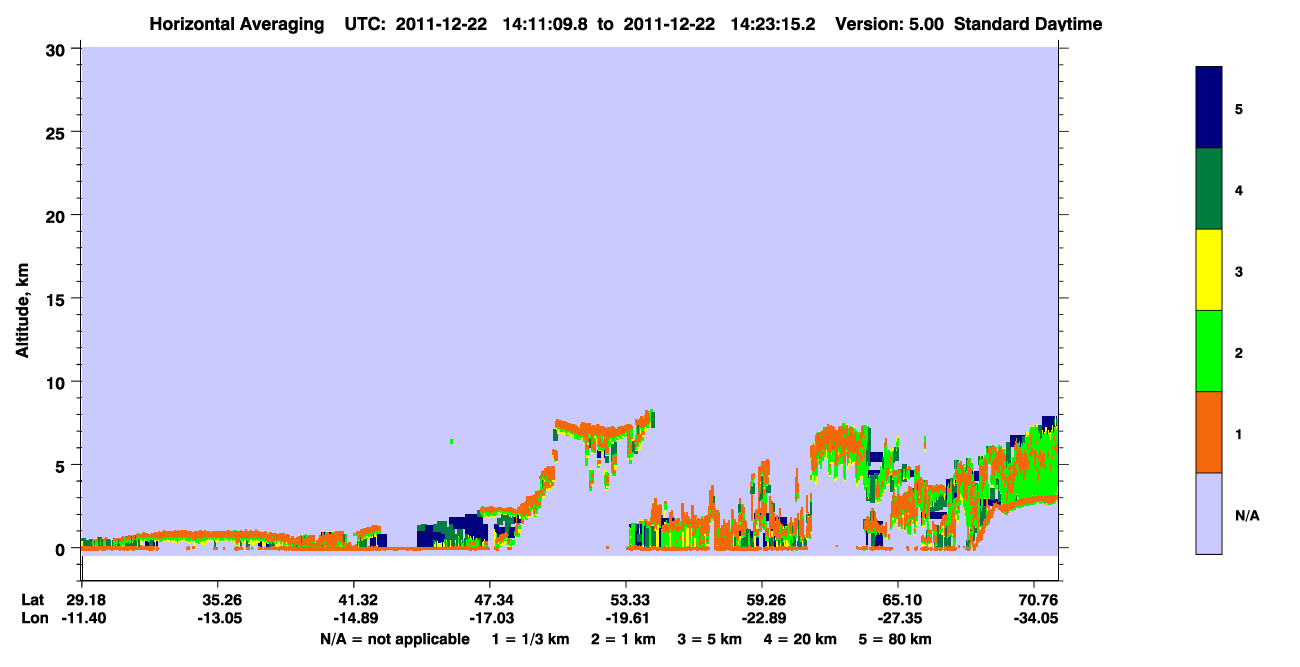Click the longitude value '-22.89'
The image size is (1300, 667).
pyautogui.click(x=762, y=619)
